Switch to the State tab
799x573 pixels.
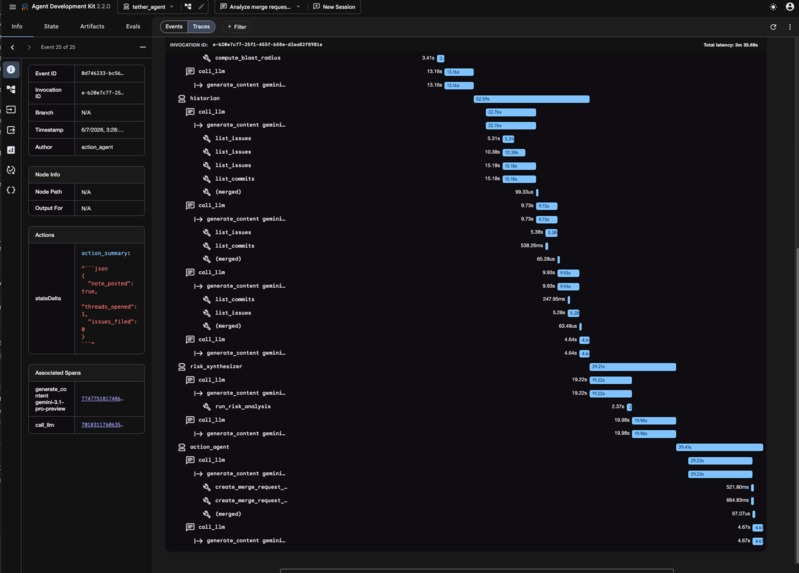[51, 27]
